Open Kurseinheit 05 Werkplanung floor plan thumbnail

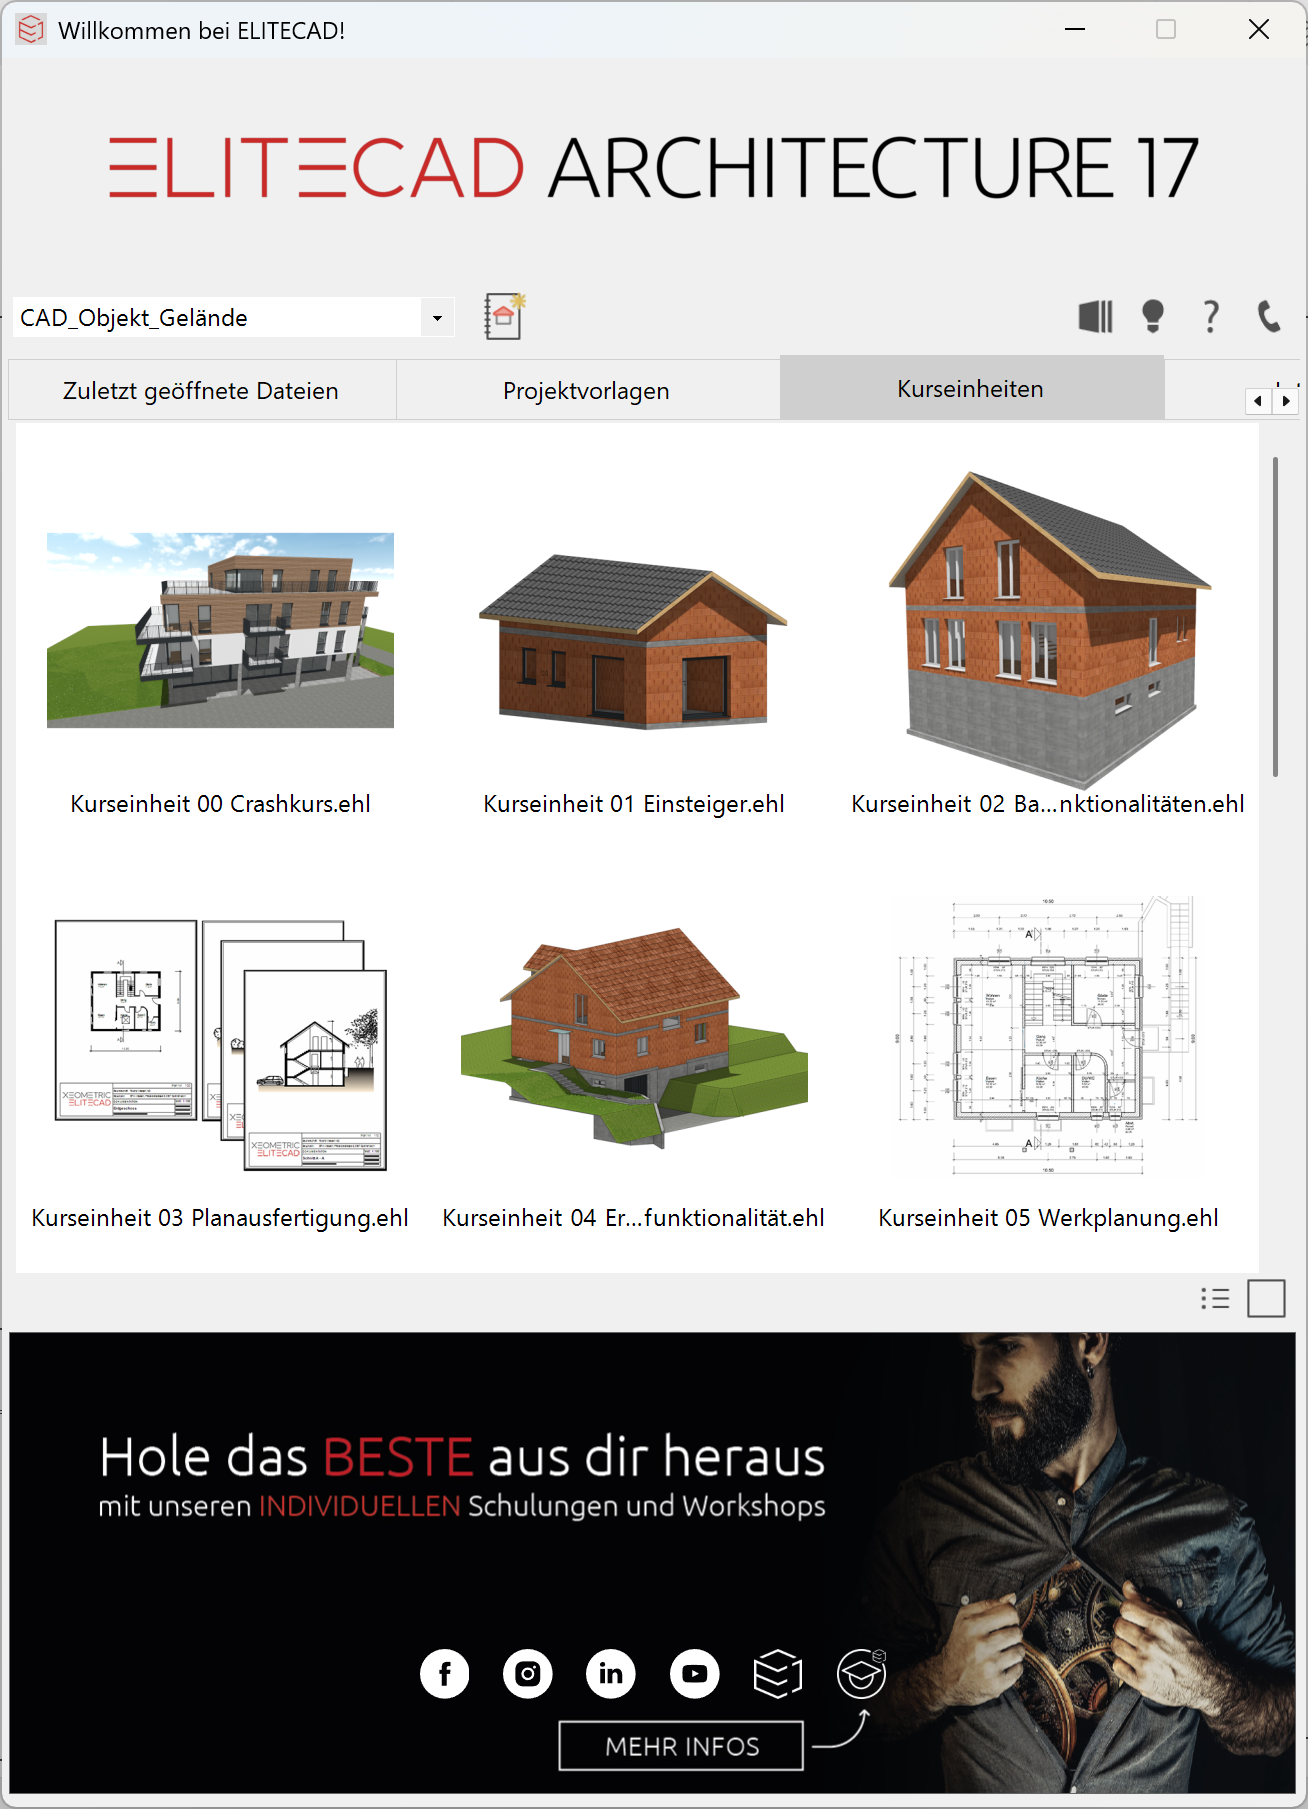click(x=1048, y=1035)
